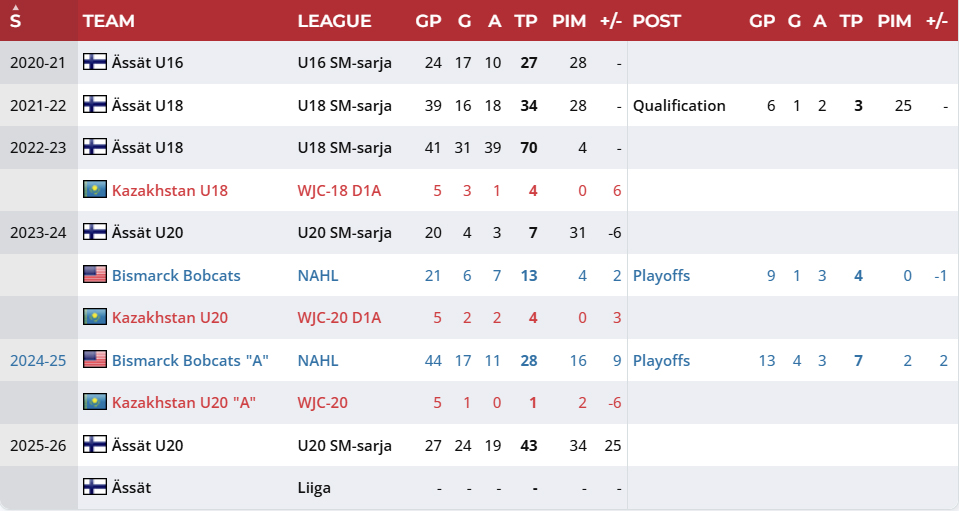Click Finland flag in the Liiga row

click(95, 488)
